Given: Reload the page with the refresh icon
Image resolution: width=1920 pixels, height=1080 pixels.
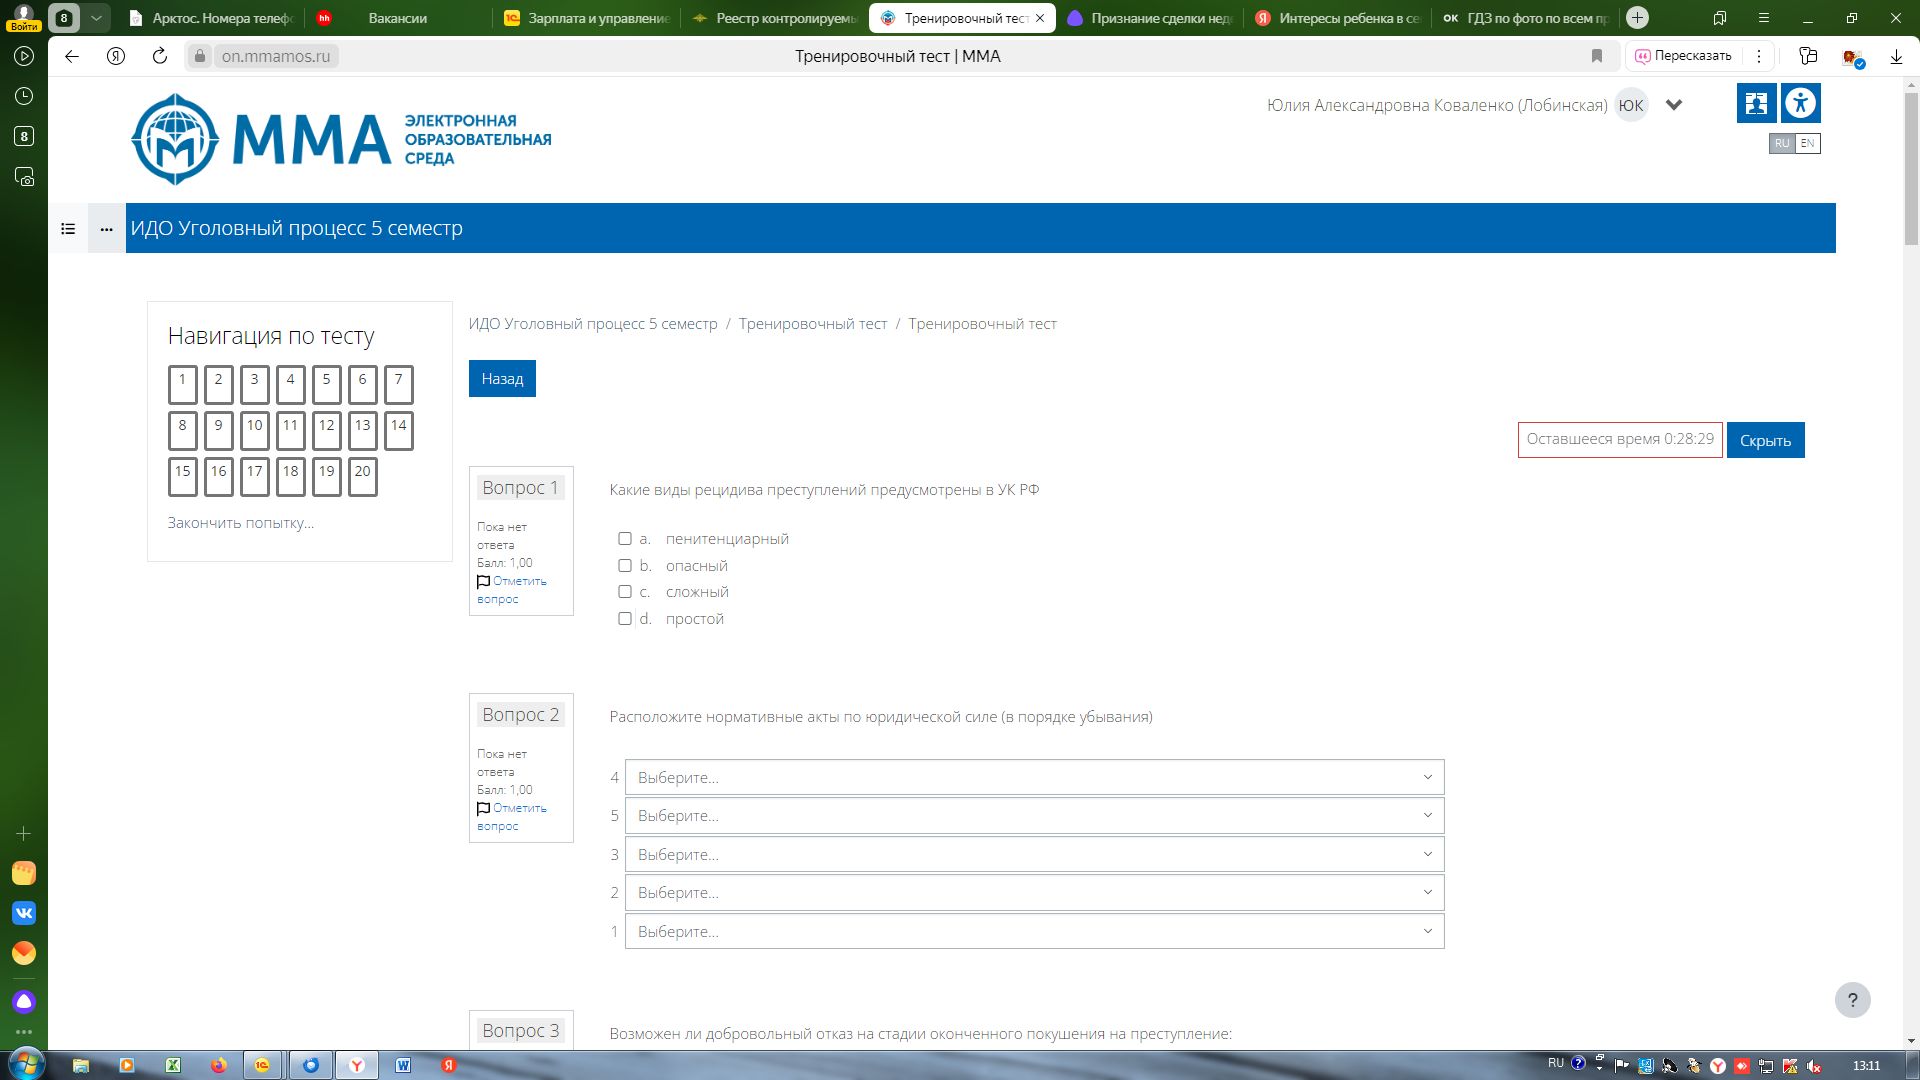Looking at the screenshot, I should click(x=160, y=56).
